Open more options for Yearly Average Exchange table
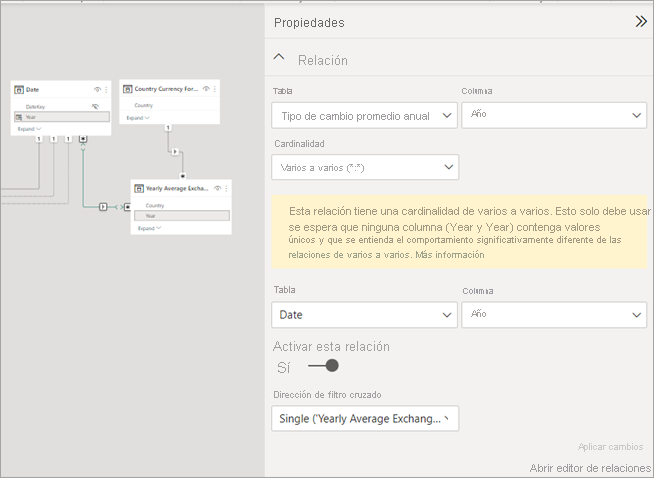 click(x=226, y=188)
